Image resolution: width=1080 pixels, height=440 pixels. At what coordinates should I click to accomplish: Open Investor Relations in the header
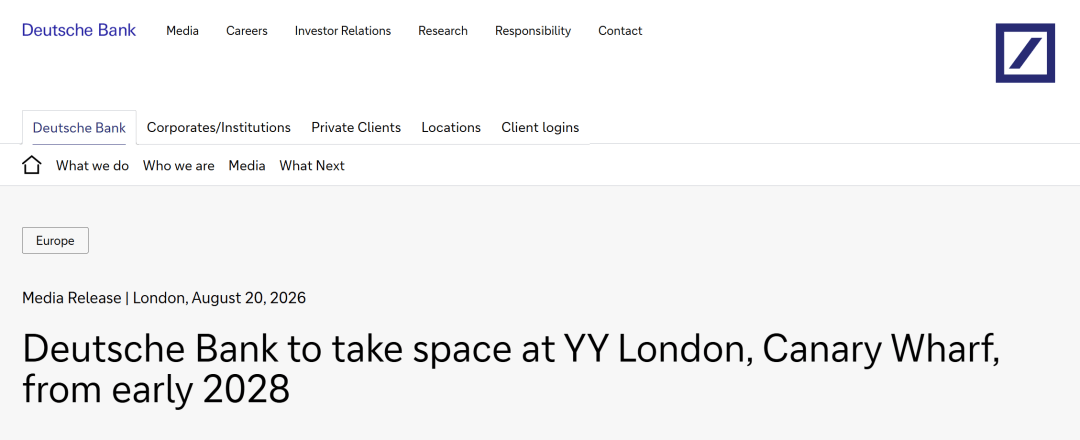343,31
